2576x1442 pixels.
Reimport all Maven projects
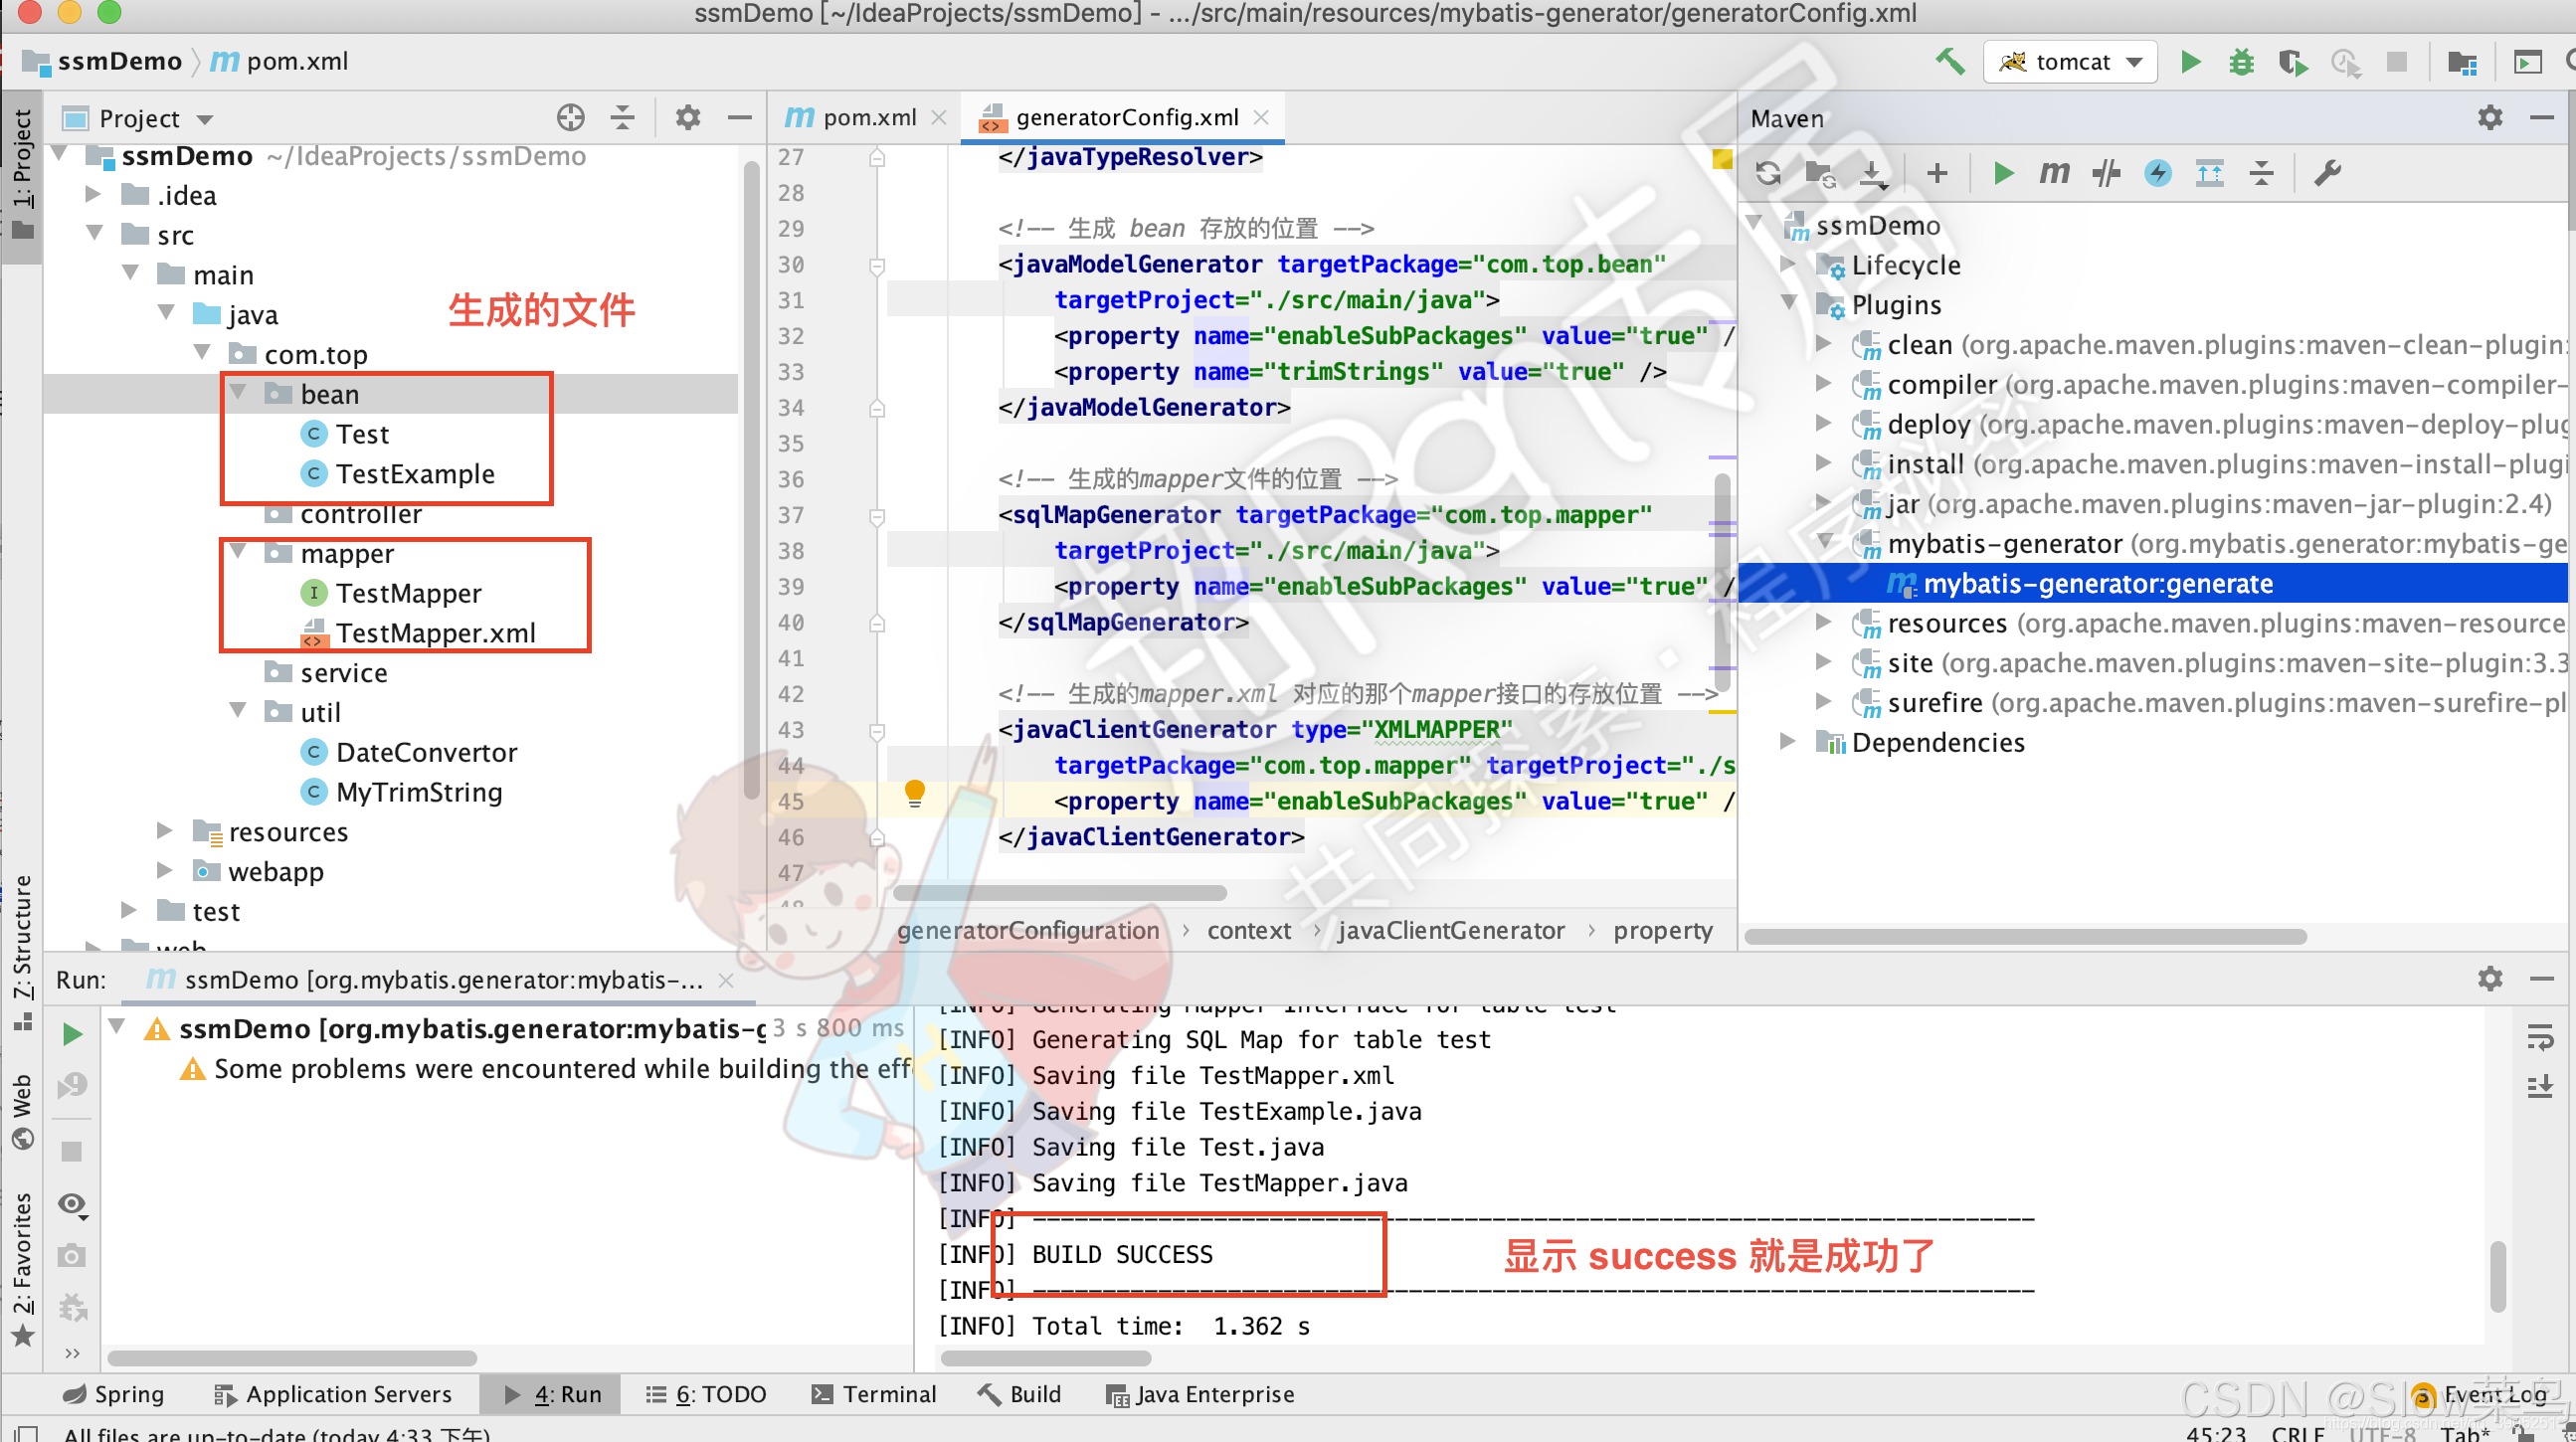pyautogui.click(x=1768, y=173)
